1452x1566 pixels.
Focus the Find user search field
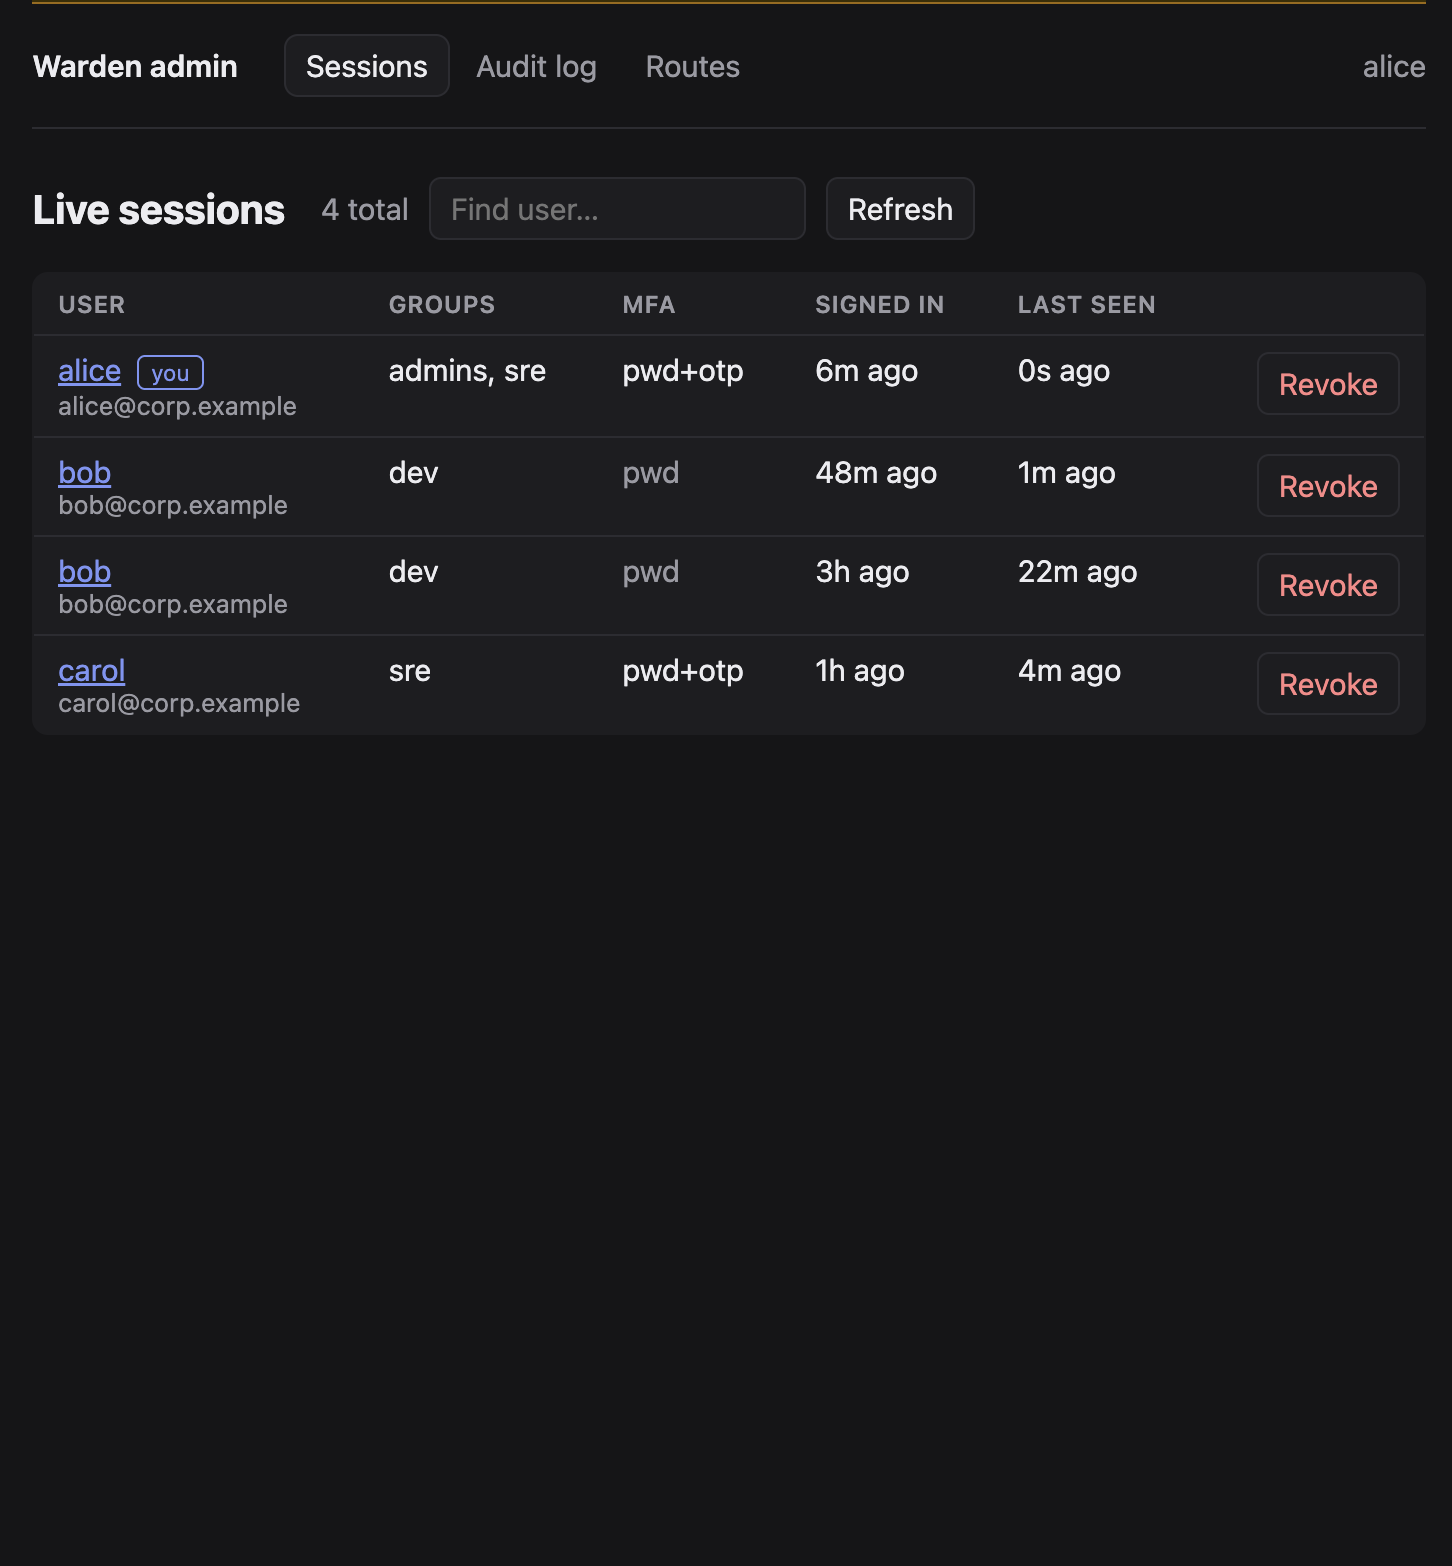[617, 209]
